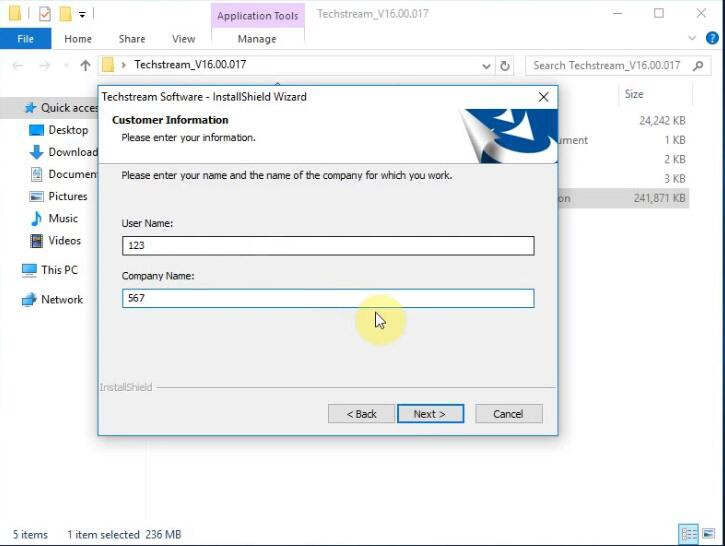Click the recent locations dropdown arrow
725x546 pixels.
point(66,66)
